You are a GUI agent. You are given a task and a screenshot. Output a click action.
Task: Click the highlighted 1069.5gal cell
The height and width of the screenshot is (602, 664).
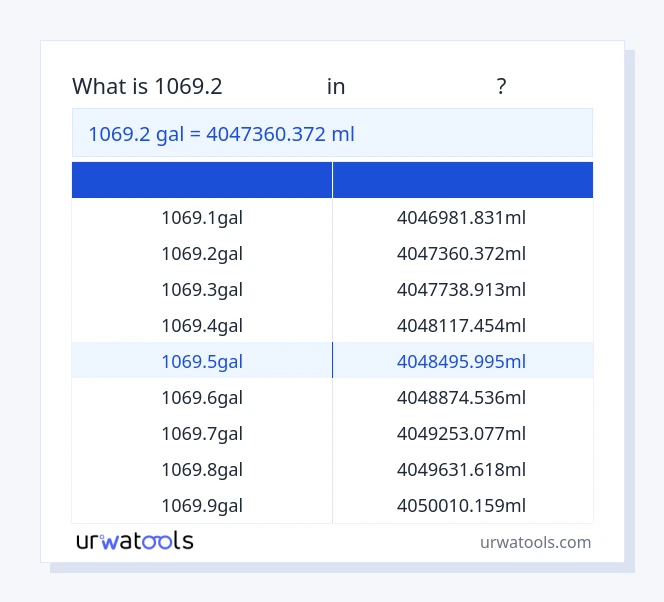(202, 361)
